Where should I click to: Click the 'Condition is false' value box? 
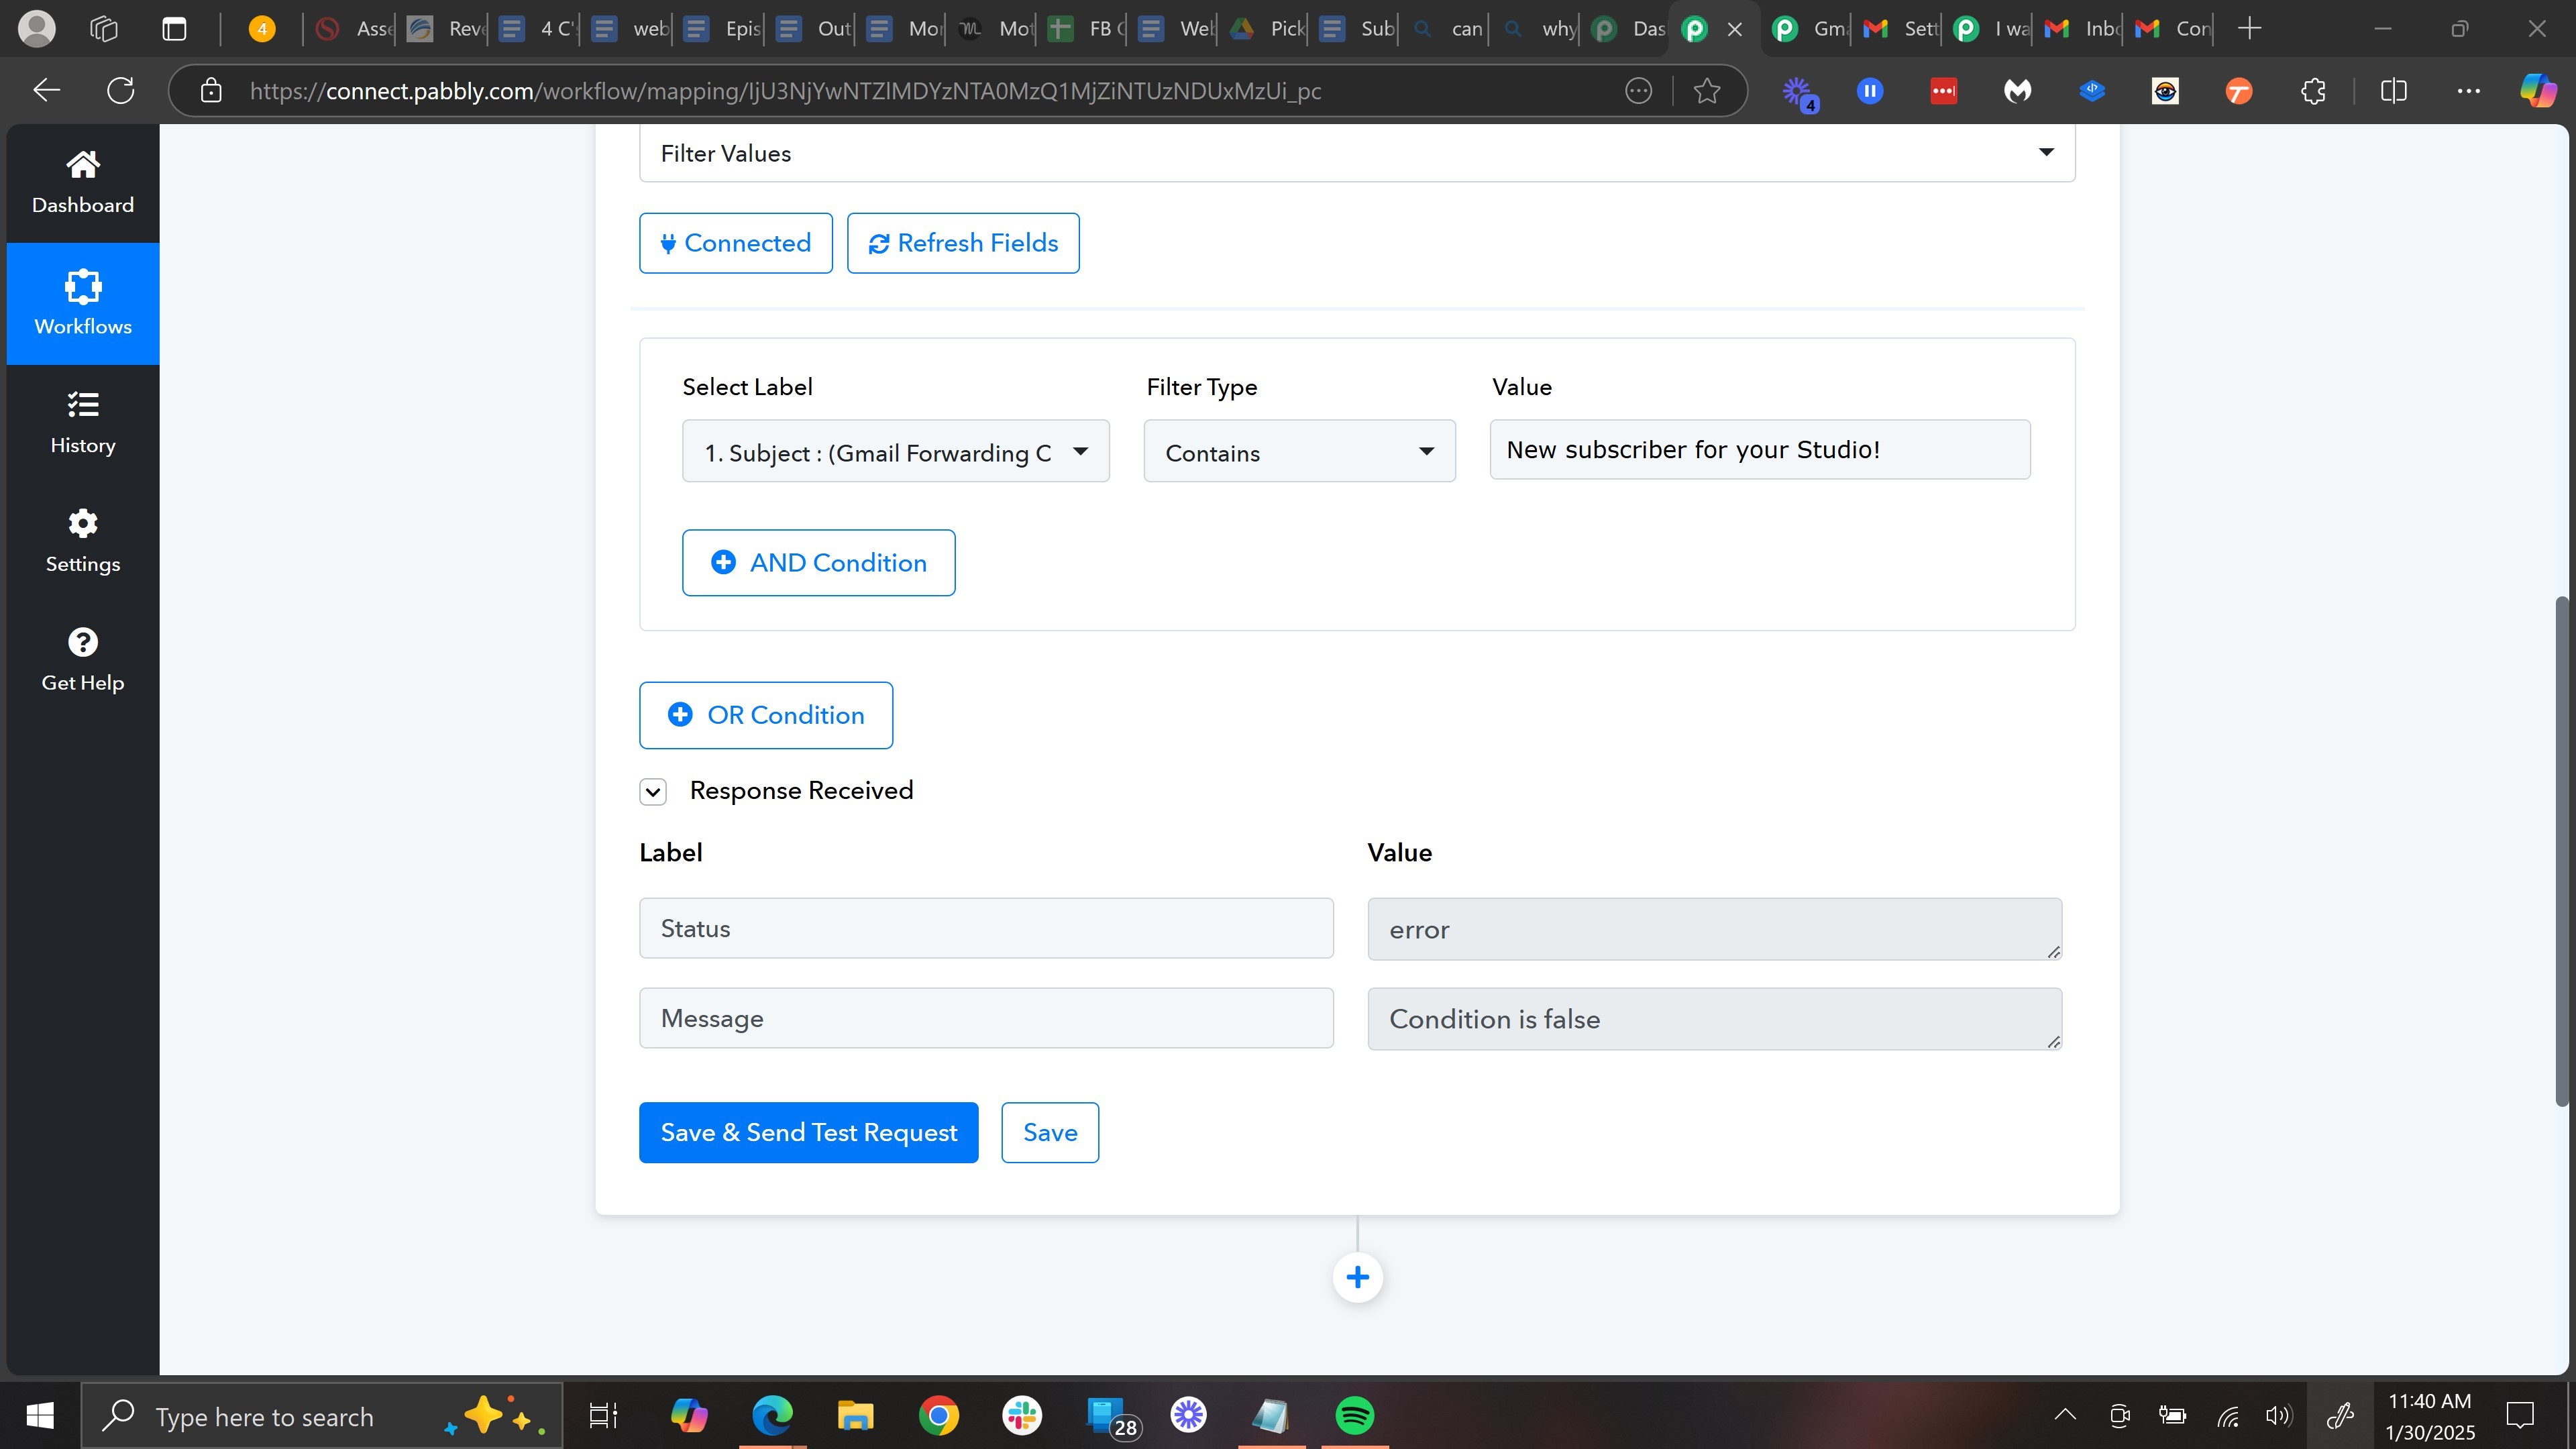click(1714, 1019)
